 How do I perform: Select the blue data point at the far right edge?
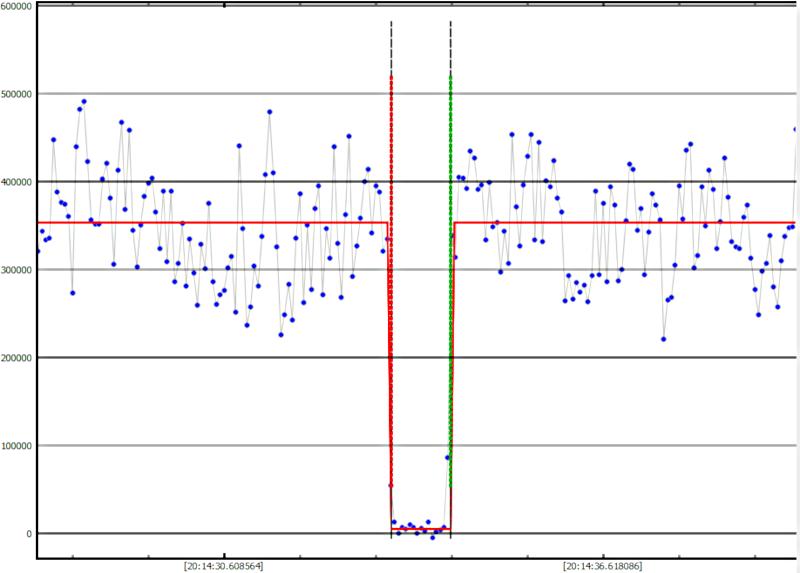tap(796, 129)
